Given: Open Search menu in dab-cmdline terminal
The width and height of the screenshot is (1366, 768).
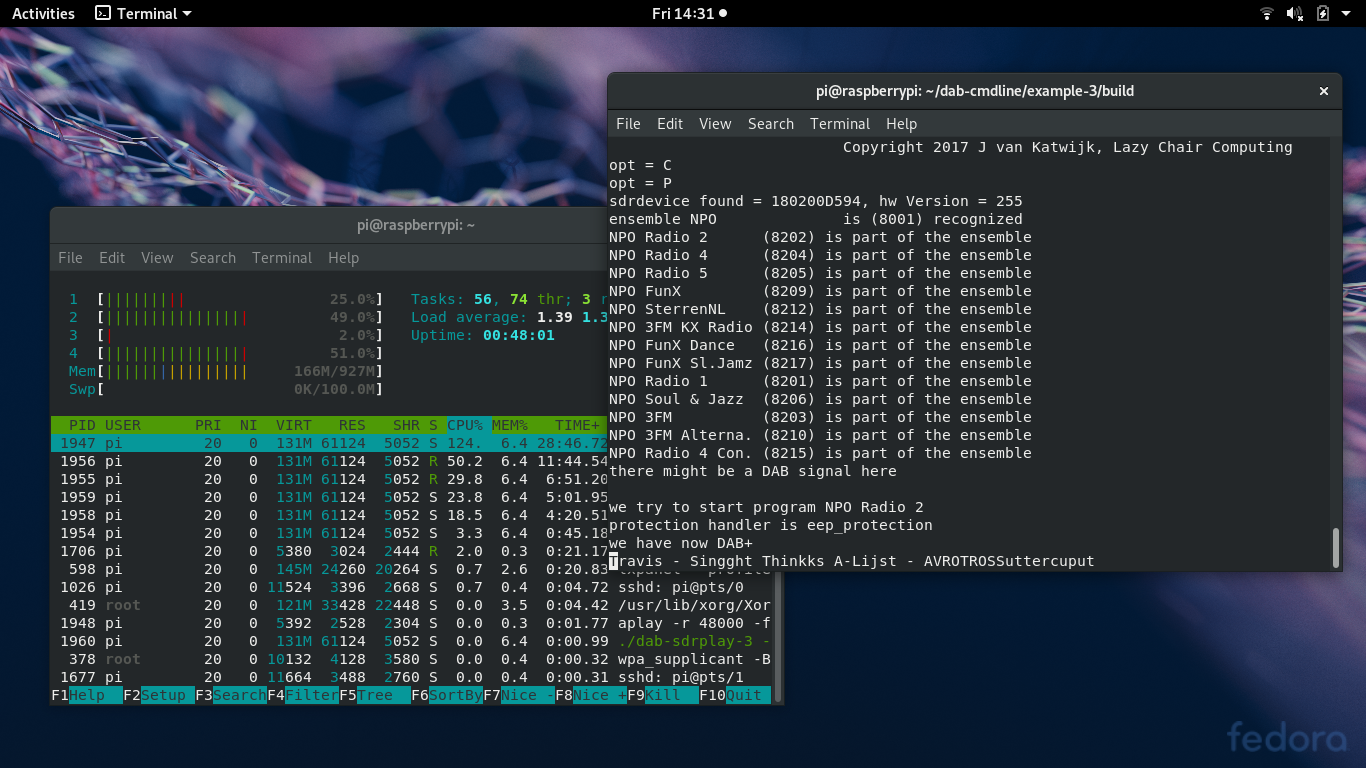Looking at the screenshot, I should pyautogui.click(x=770, y=124).
